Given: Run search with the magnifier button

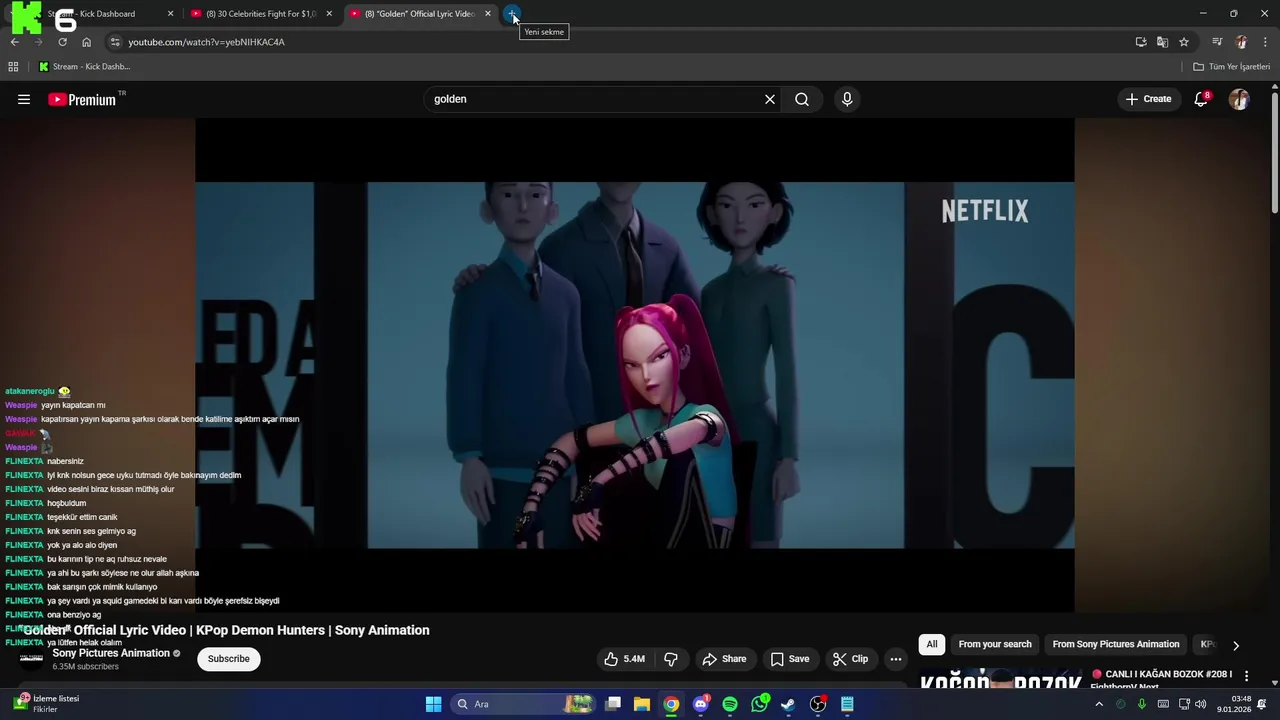Looking at the screenshot, I should (802, 99).
